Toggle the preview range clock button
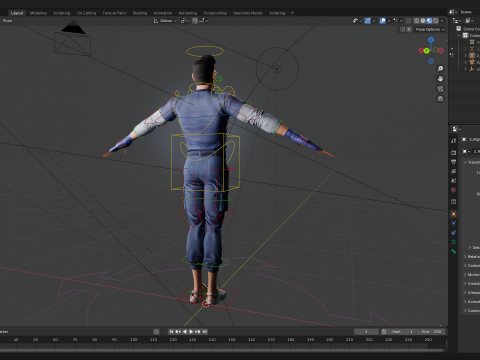This screenshot has height=360, width=480. click(384, 332)
